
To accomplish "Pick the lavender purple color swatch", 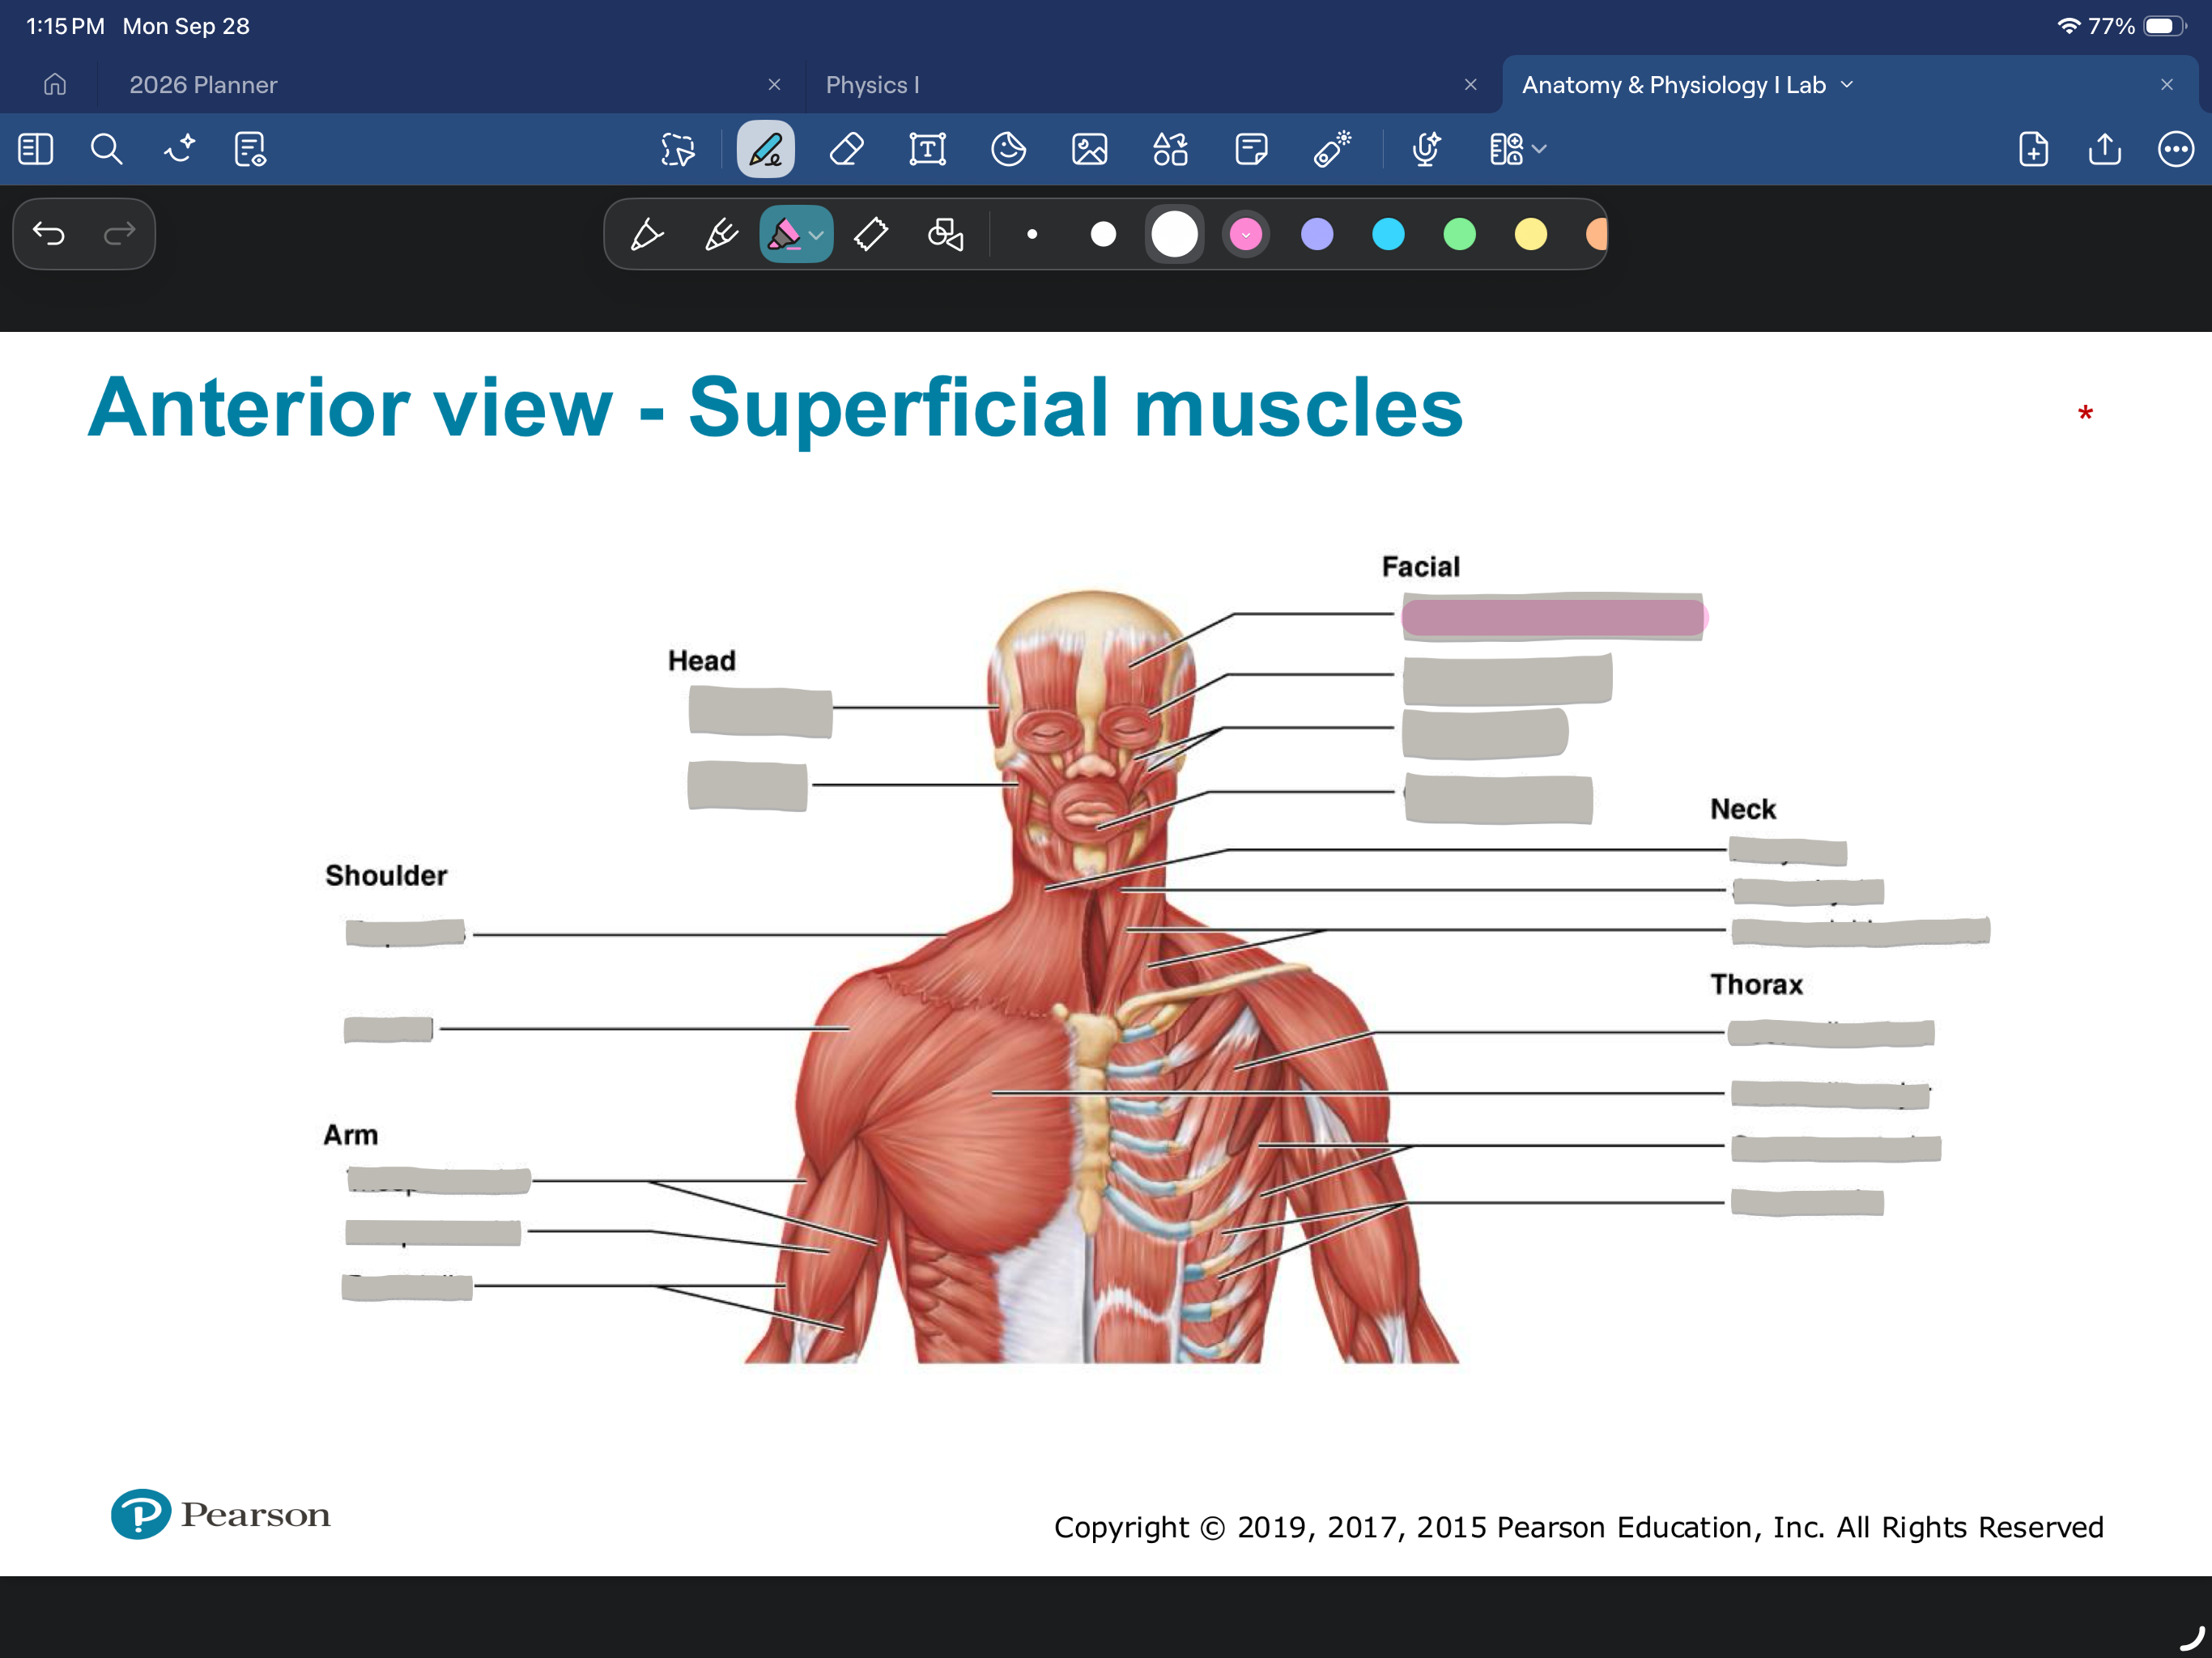I will click(1317, 235).
